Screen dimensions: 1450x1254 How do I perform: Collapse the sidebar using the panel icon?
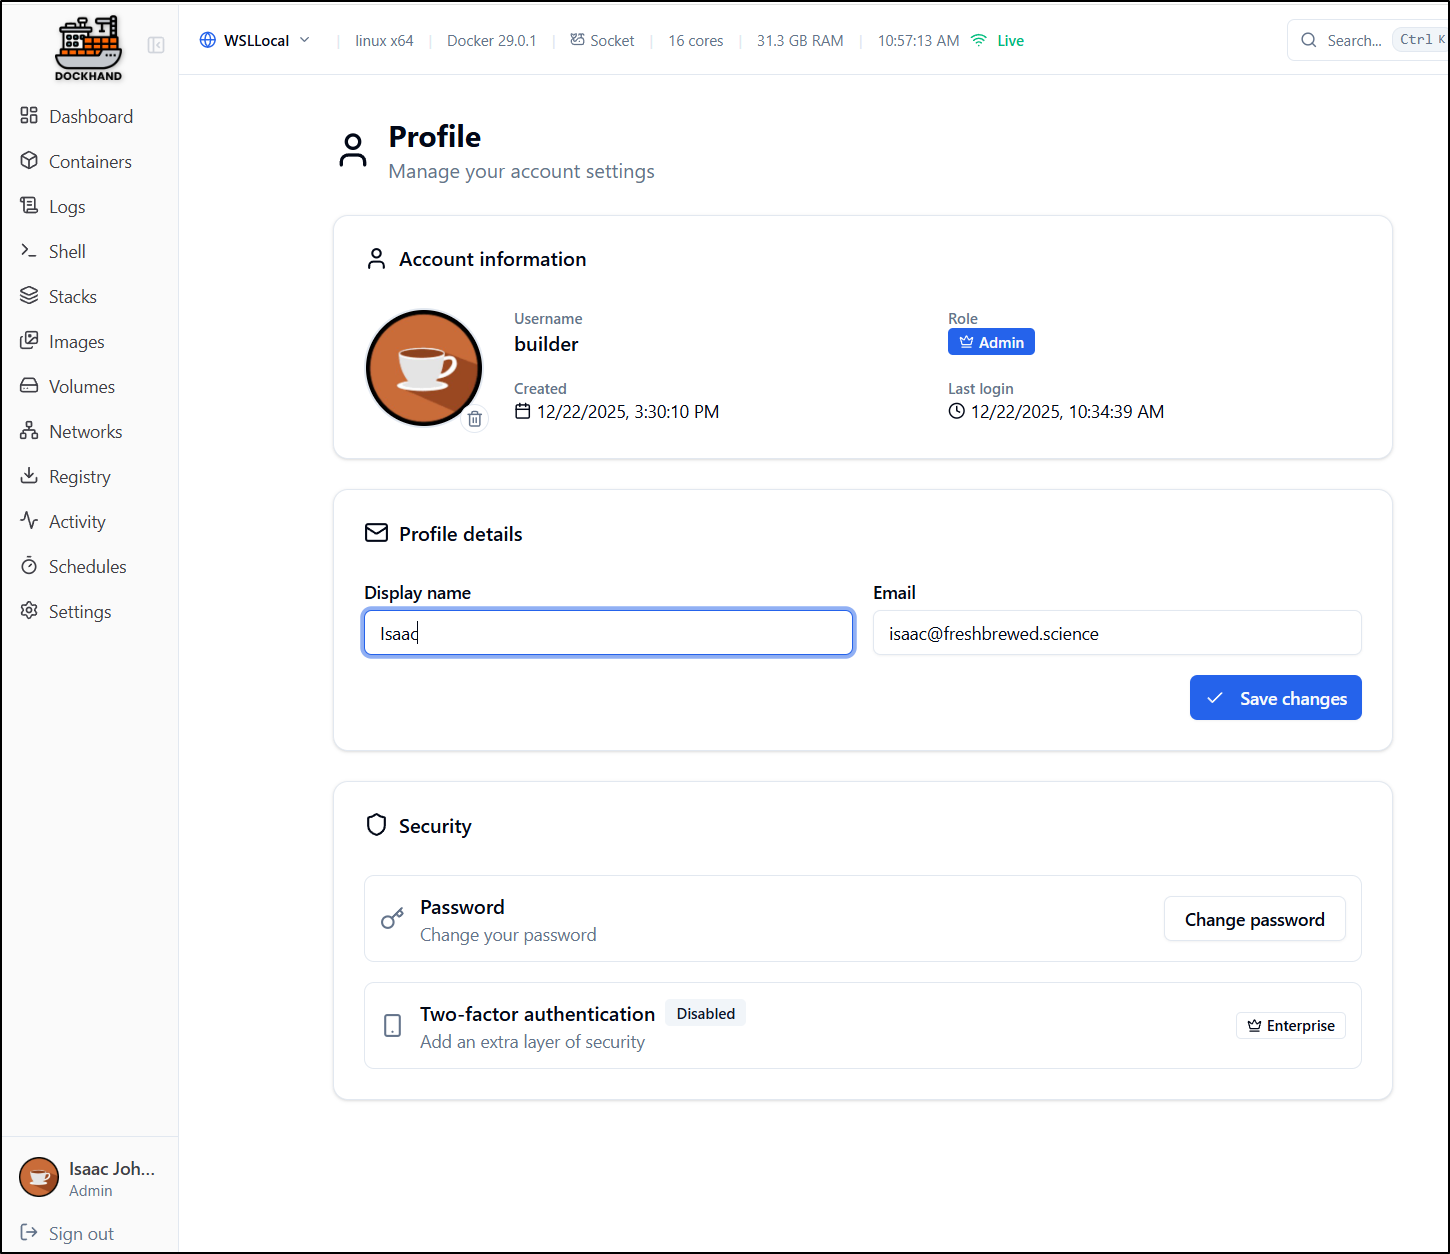tap(156, 45)
